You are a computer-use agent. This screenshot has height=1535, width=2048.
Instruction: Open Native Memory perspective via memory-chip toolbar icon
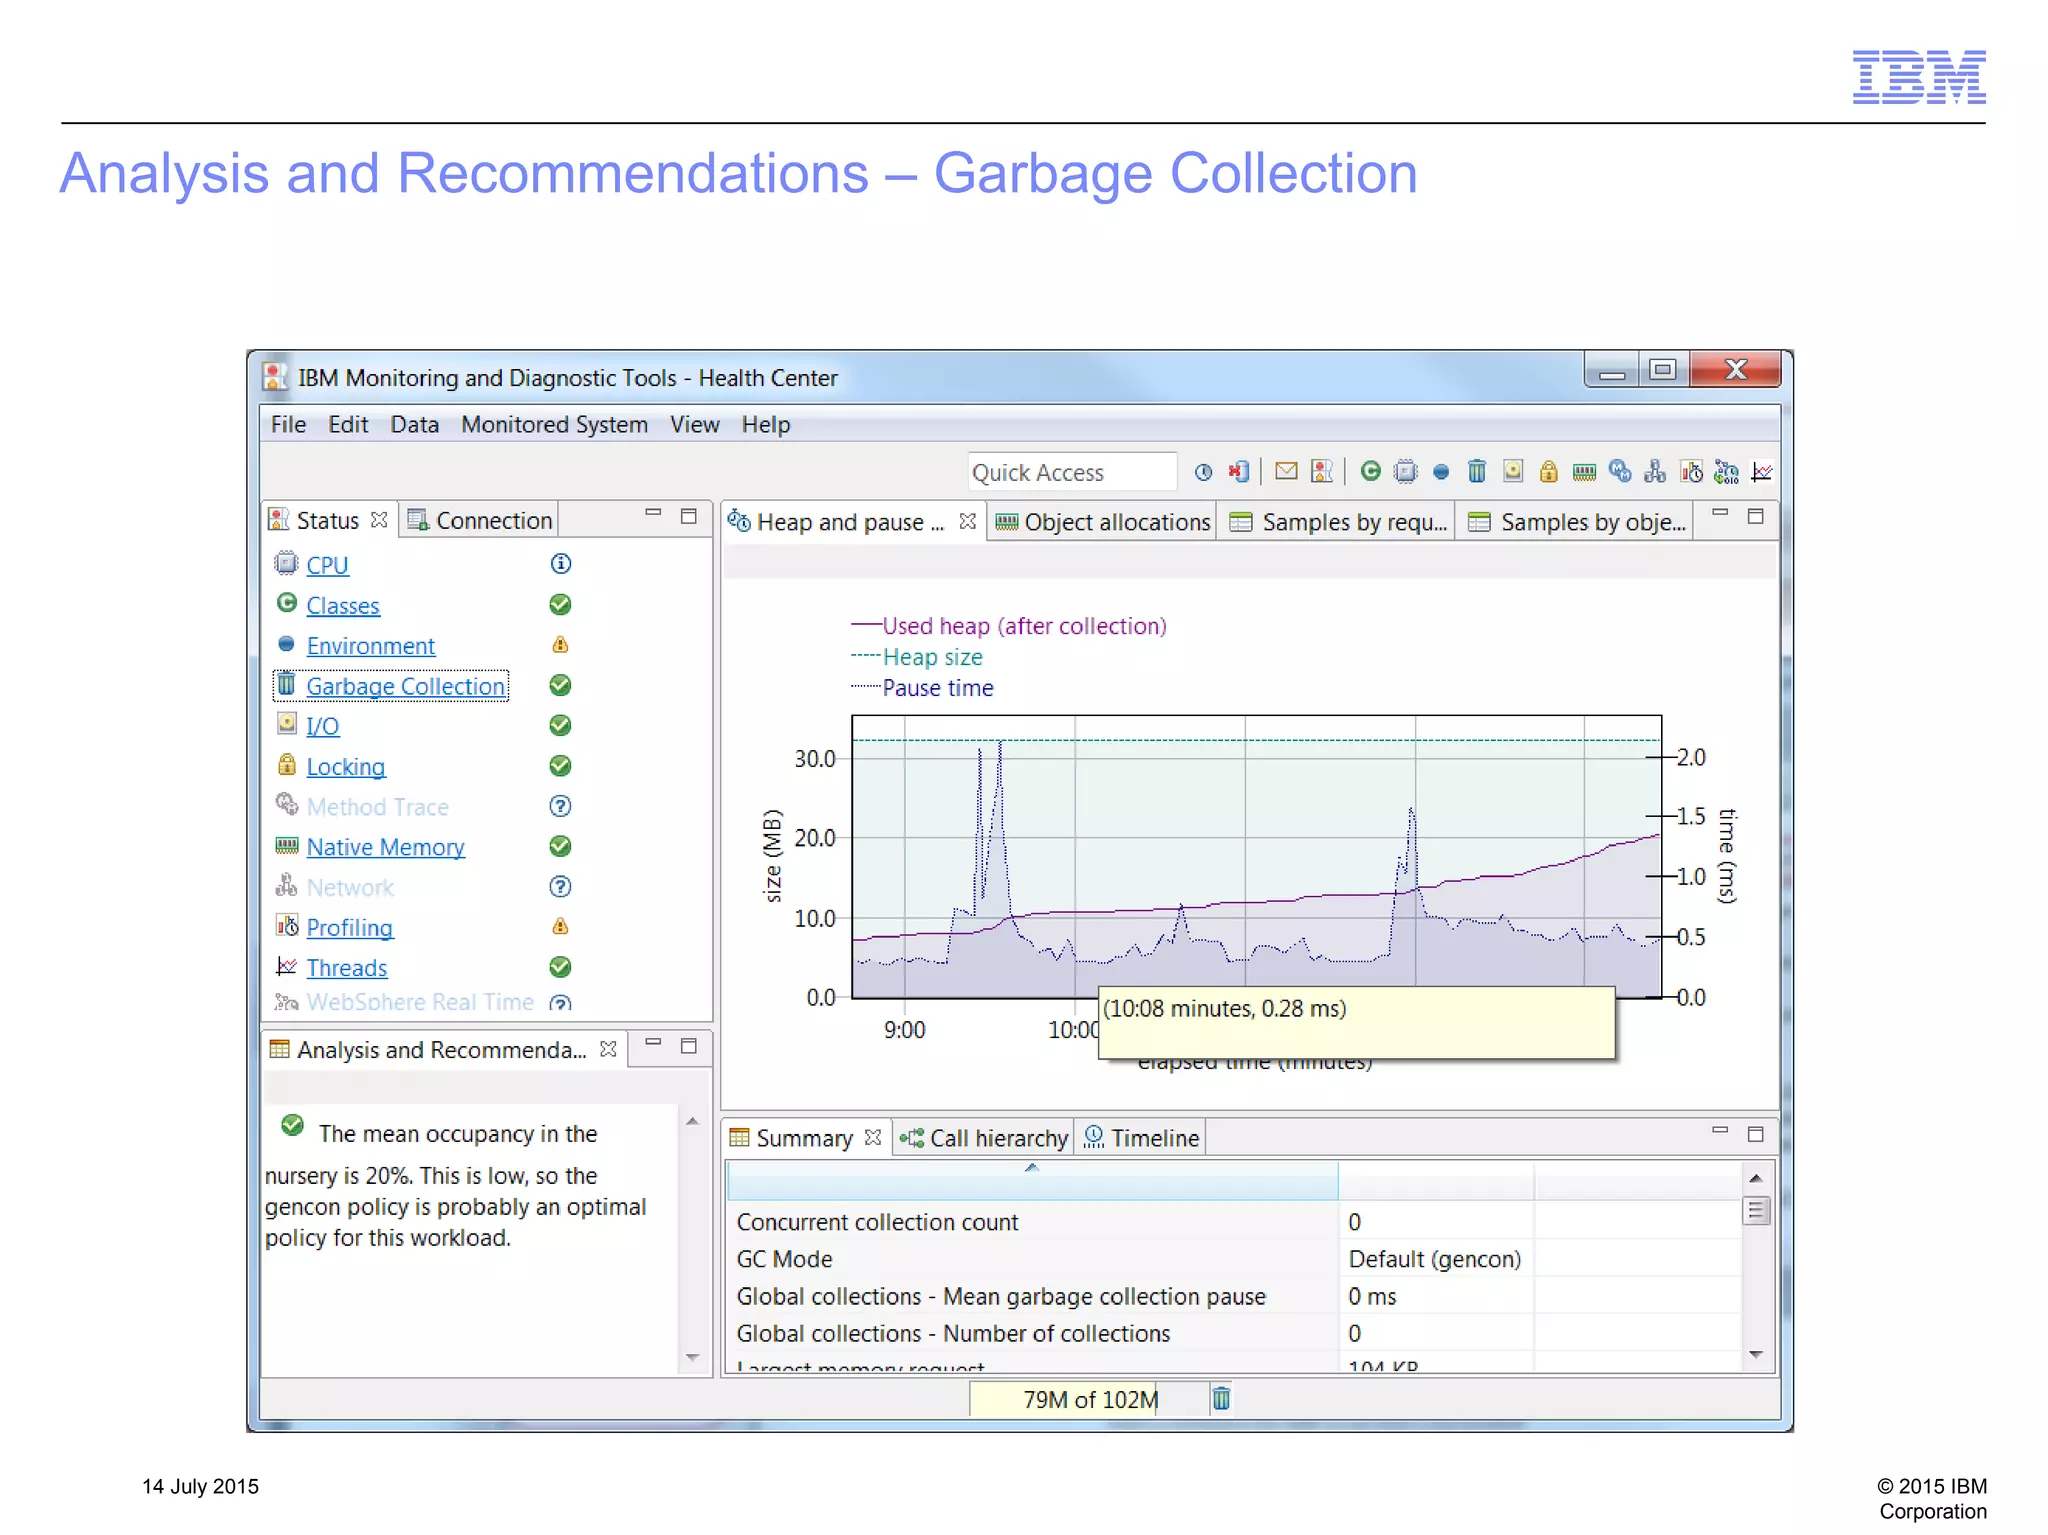click(1584, 472)
